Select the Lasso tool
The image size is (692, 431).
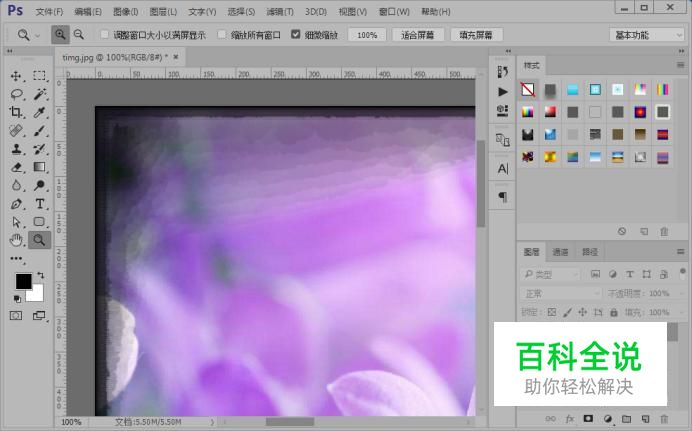[x=16, y=94]
